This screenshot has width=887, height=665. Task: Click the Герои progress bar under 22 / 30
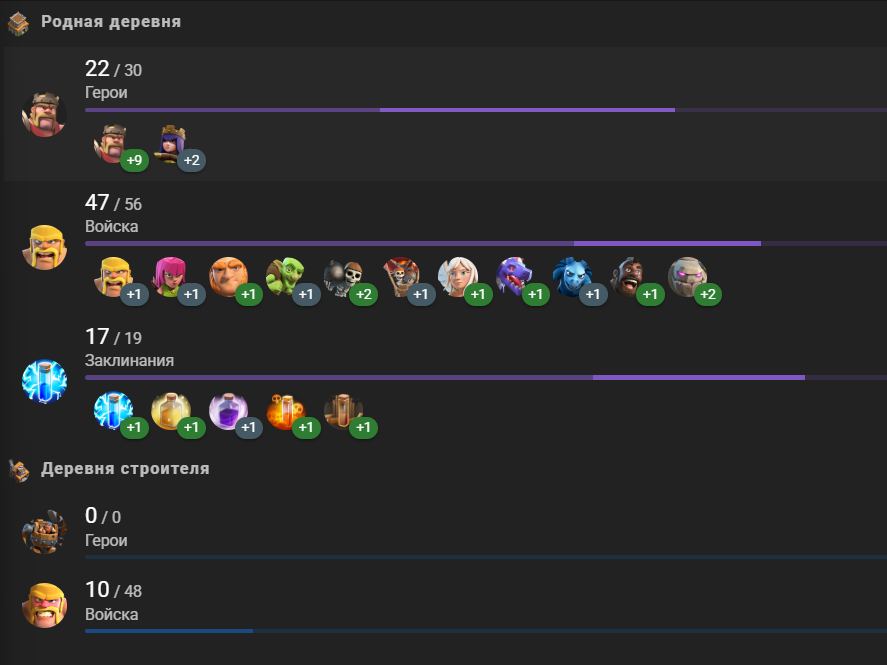tap(486, 110)
